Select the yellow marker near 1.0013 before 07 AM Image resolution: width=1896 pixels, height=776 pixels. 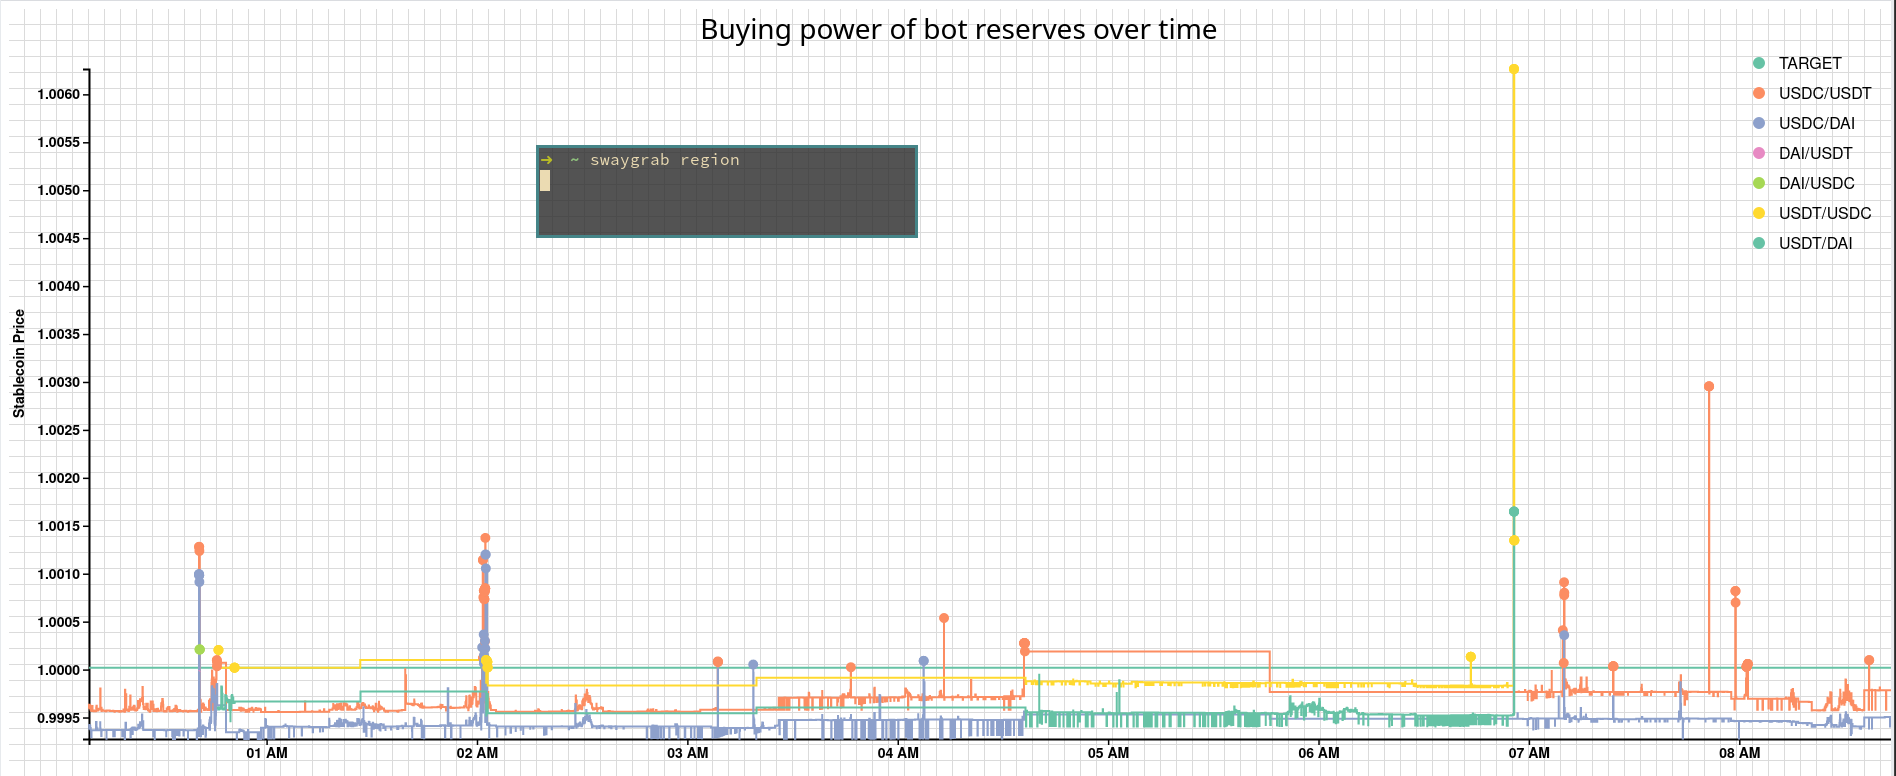pos(1514,541)
